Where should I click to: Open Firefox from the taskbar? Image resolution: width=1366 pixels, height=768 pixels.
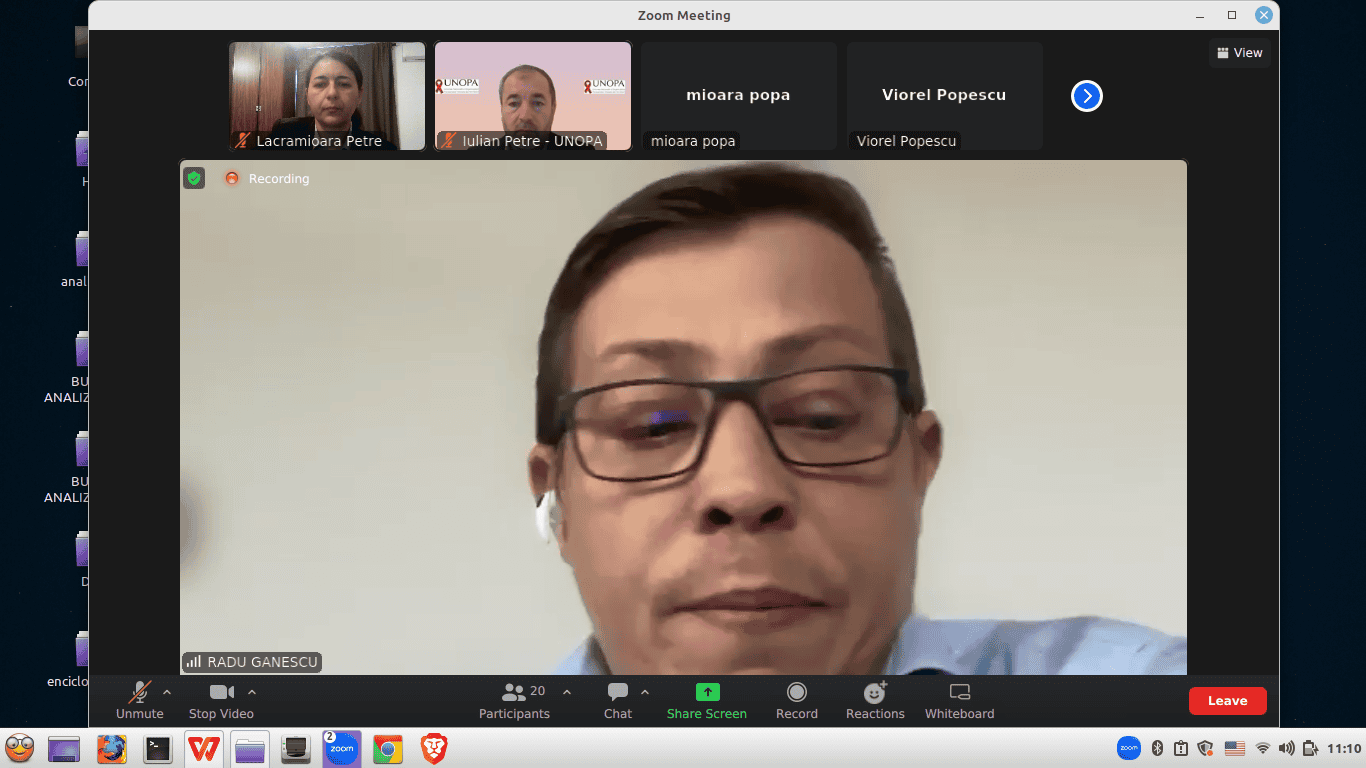click(x=112, y=748)
